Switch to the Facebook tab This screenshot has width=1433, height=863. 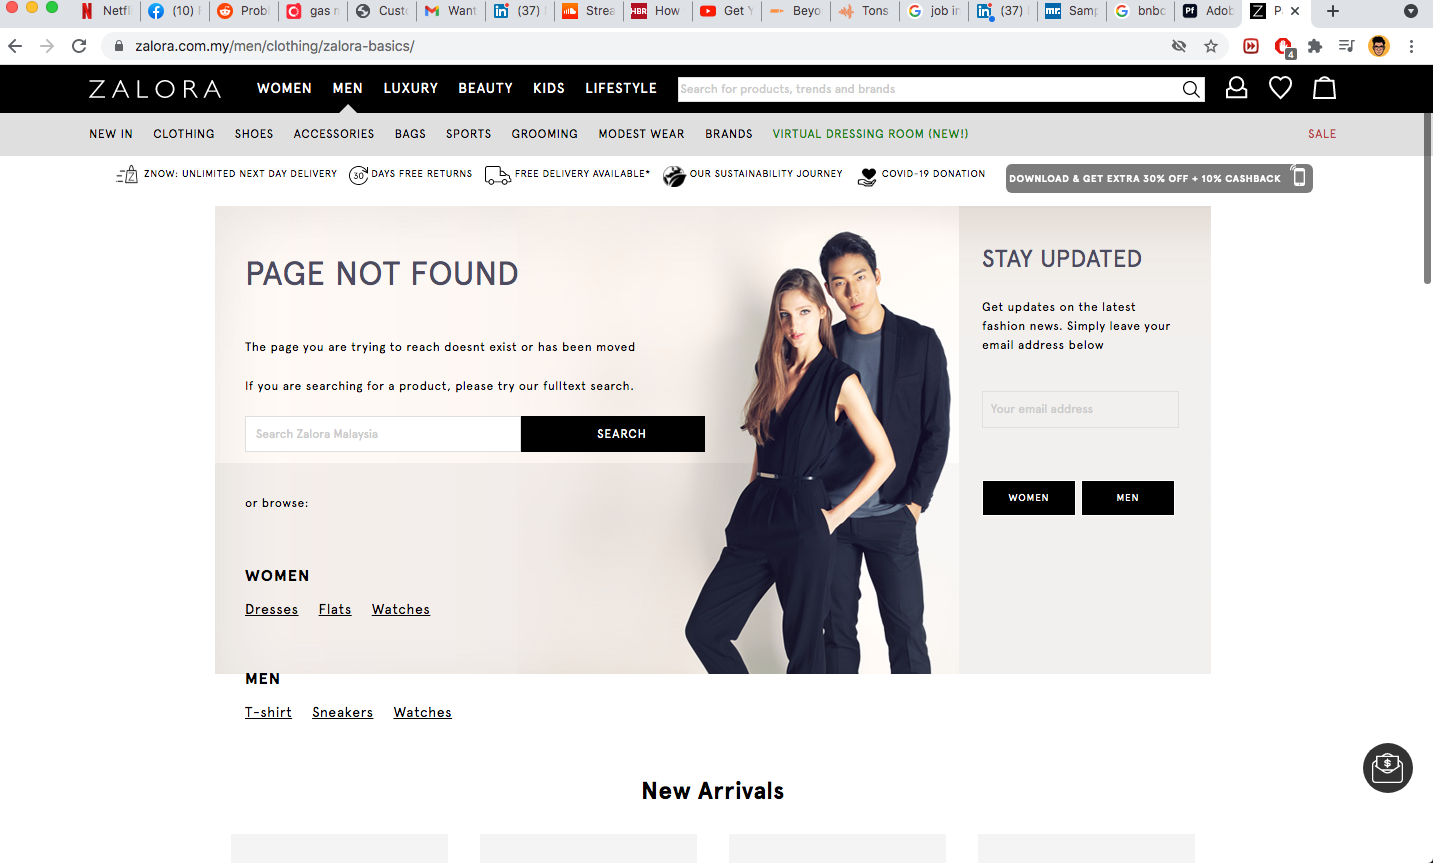click(174, 11)
